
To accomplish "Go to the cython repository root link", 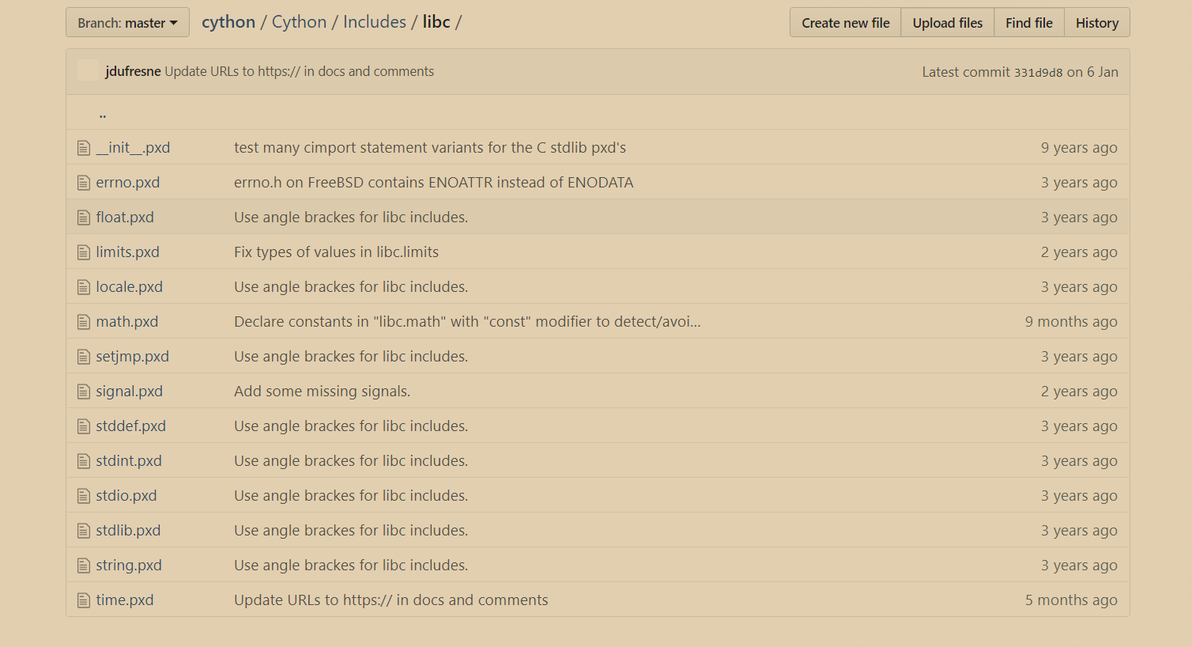I will (x=228, y=22).
